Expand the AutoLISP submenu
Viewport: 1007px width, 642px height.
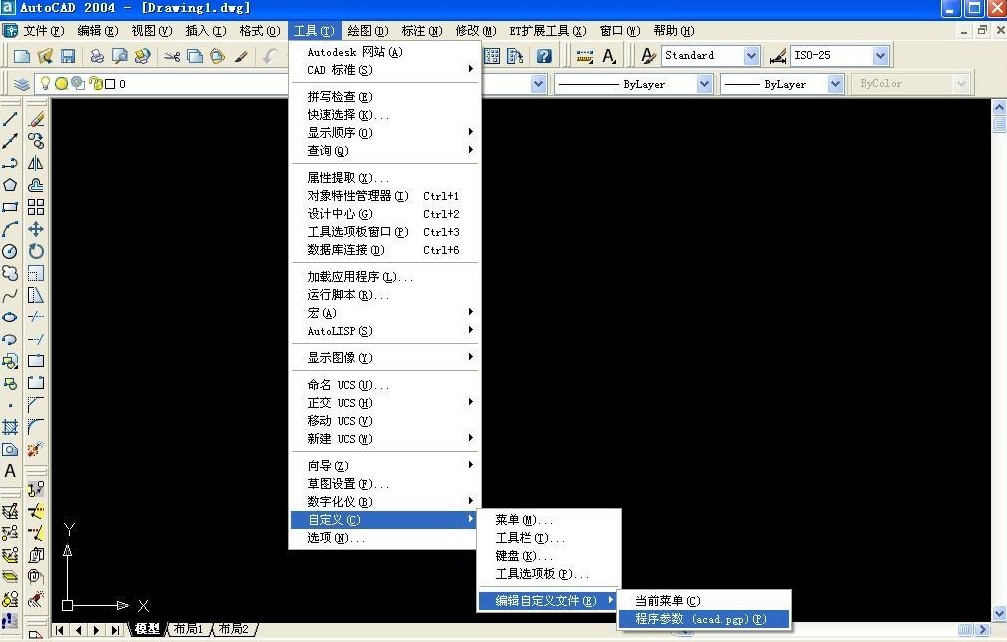pyautogui.click(x=385, y=331)
